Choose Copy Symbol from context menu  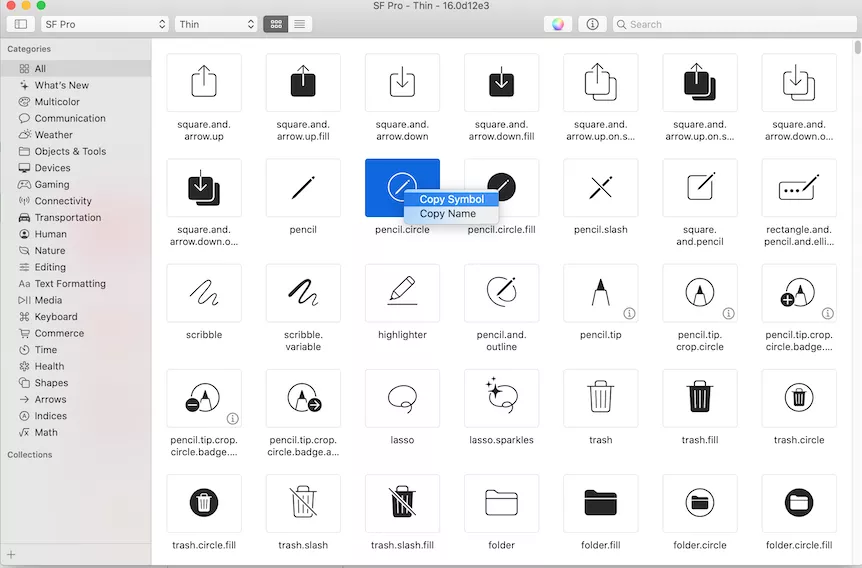tap(451, 199)
